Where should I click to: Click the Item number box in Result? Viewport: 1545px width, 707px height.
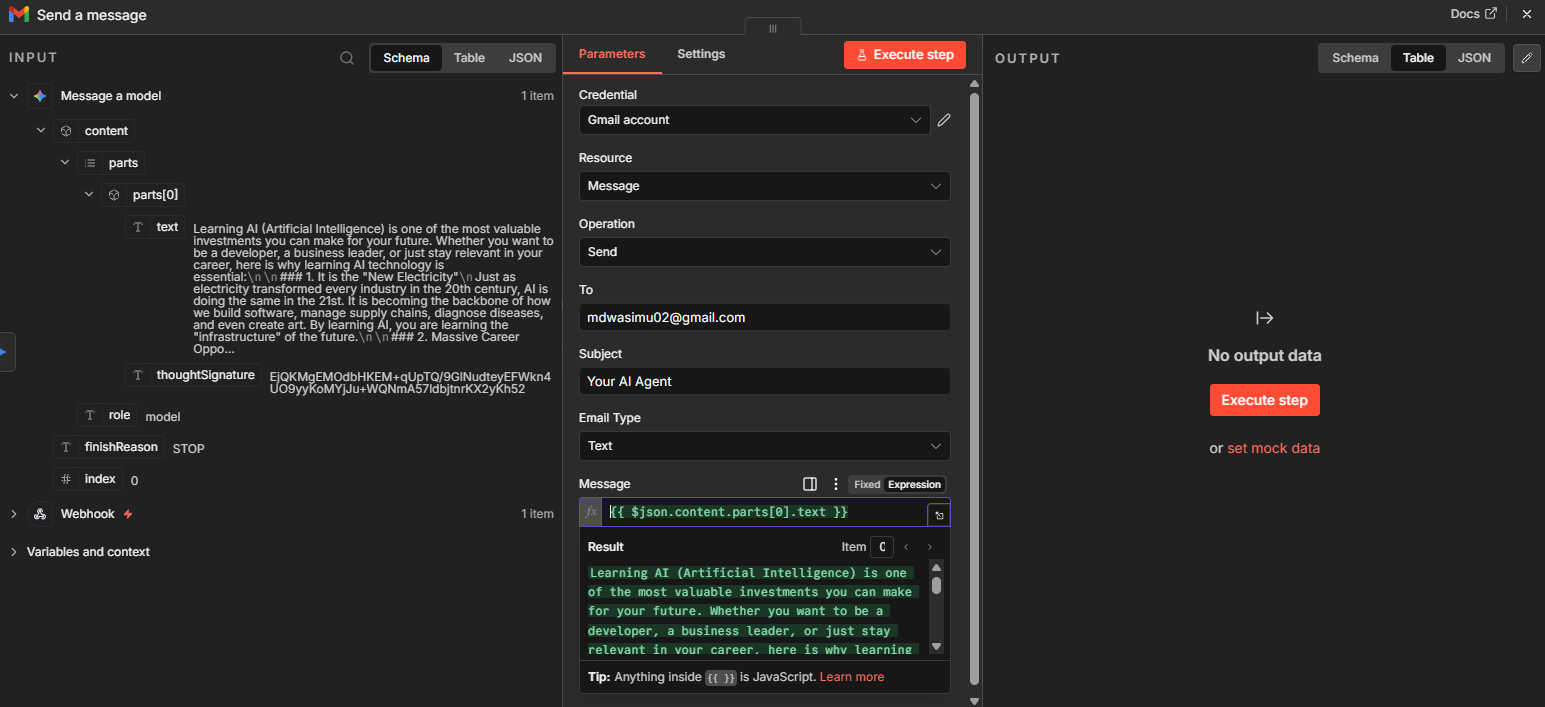pos(881,547)
